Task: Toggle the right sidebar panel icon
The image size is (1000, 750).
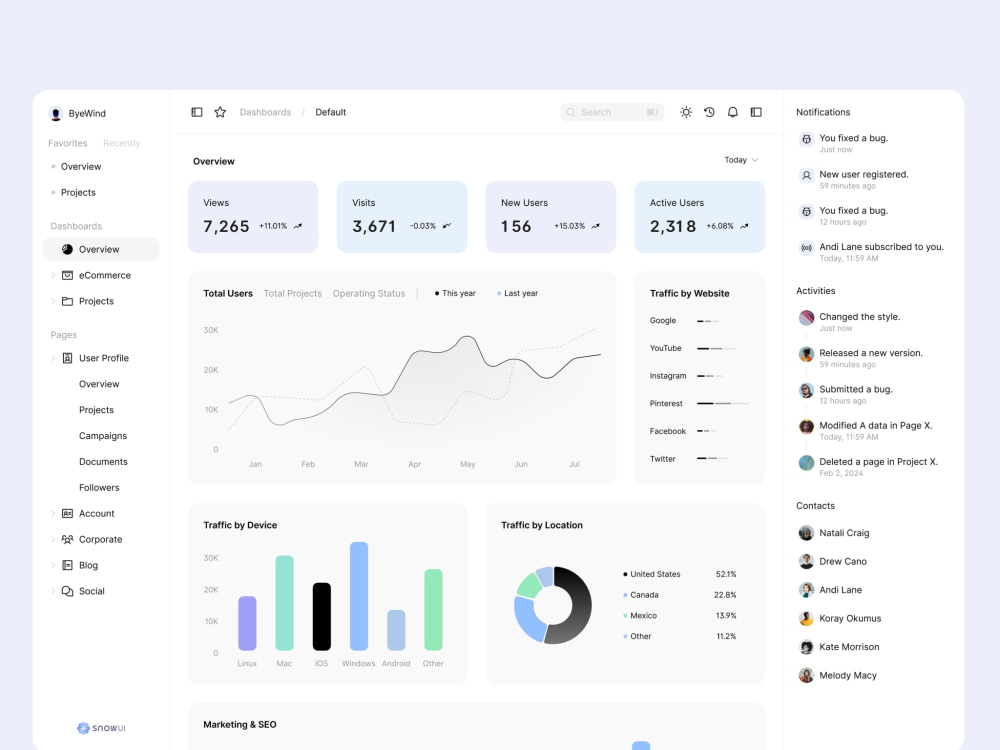Action: click(756, 112)
